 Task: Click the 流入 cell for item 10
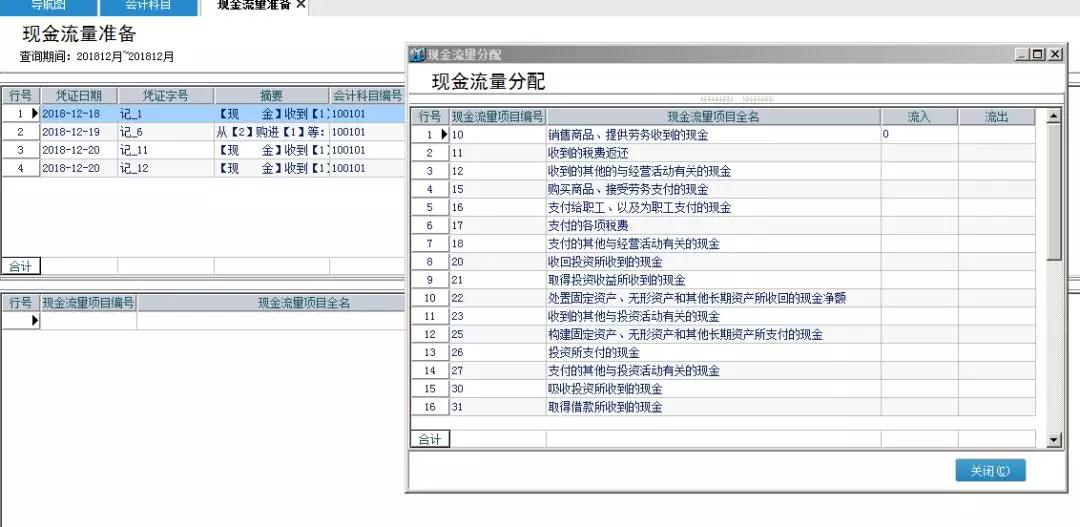(x=918, y=134)
